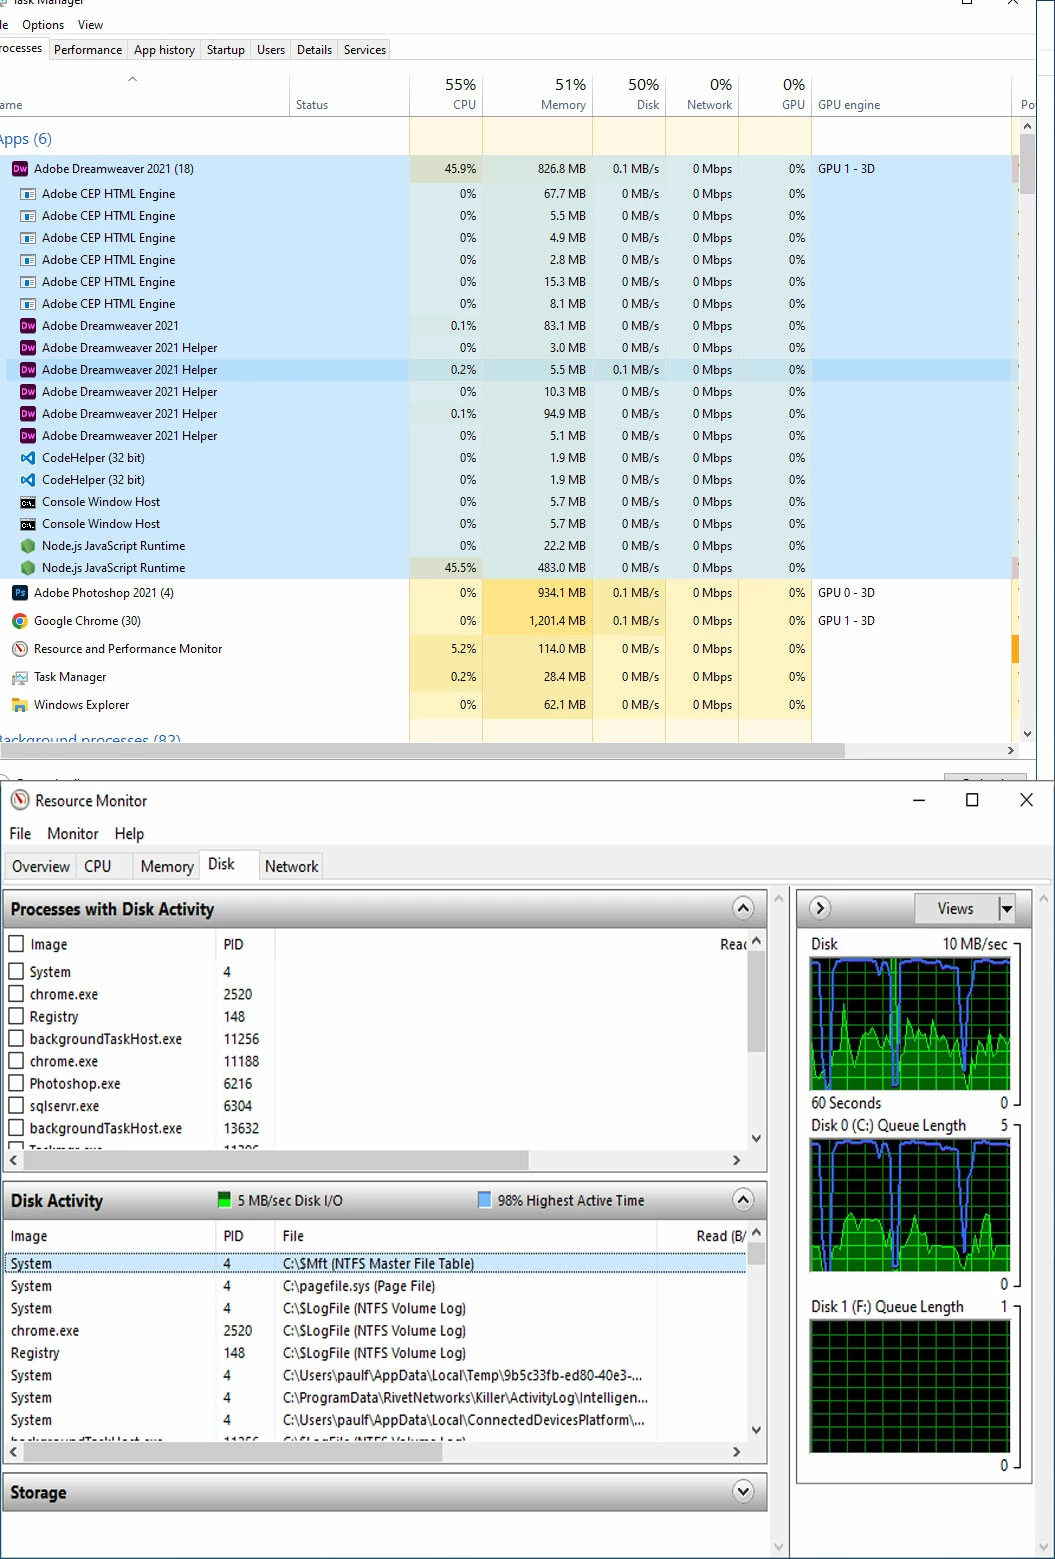
Task: Click the Views button in Resource Monitor
Action: click(956, 908)
